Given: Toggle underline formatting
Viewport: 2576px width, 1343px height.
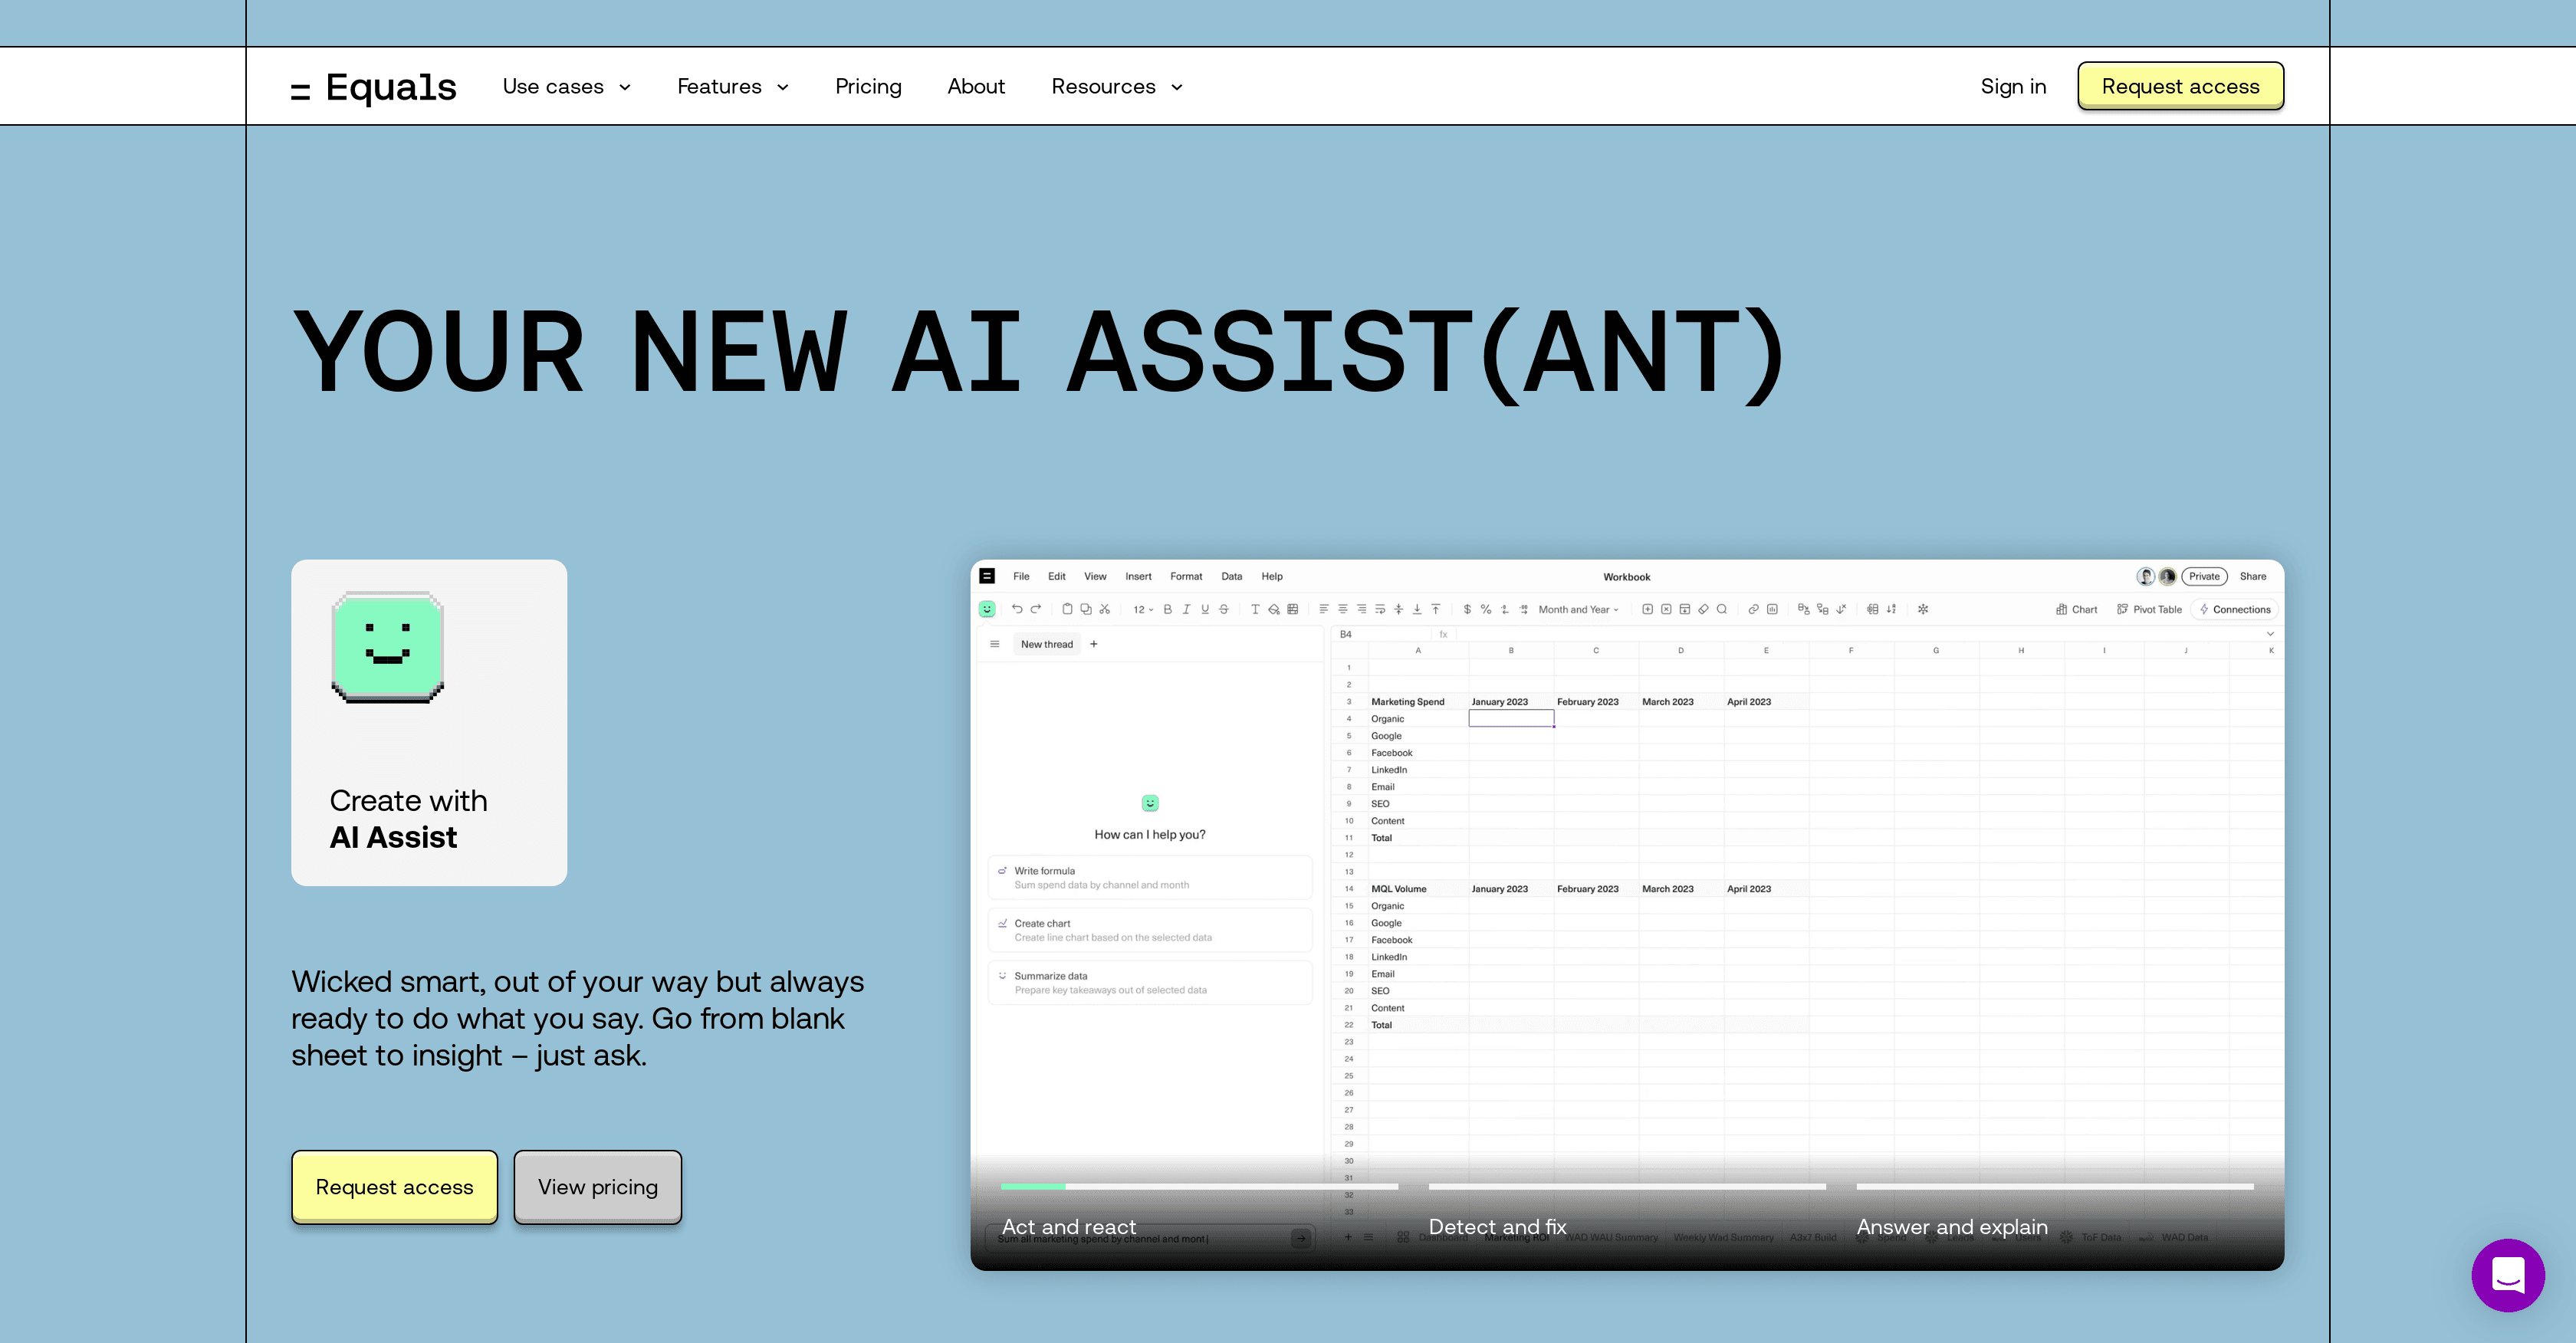Looking at the screenshot, I should pyautogui.click(x=1205, y=609).
